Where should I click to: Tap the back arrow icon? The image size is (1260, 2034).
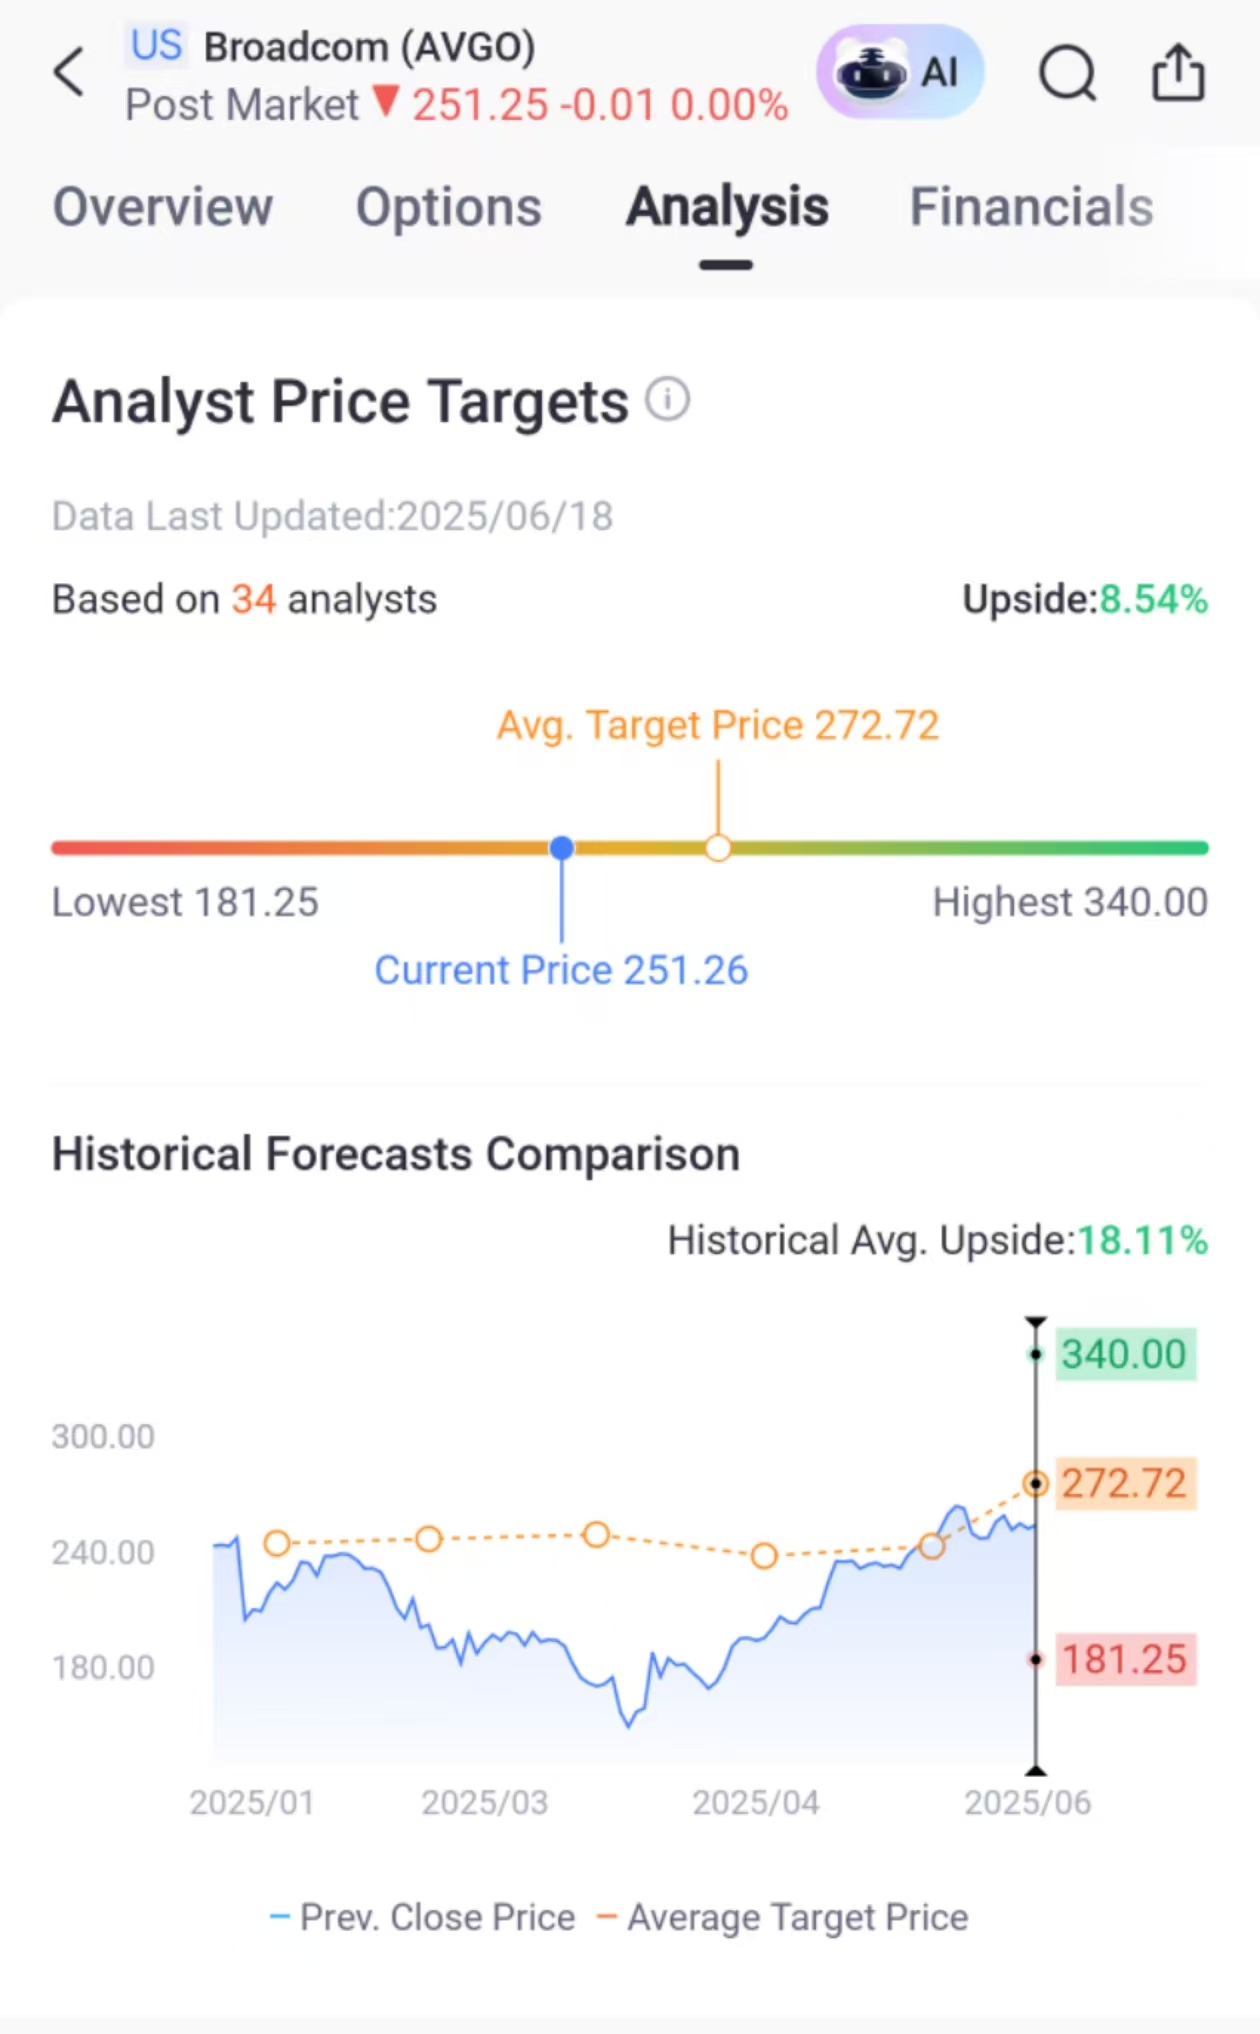pos(69,72)
